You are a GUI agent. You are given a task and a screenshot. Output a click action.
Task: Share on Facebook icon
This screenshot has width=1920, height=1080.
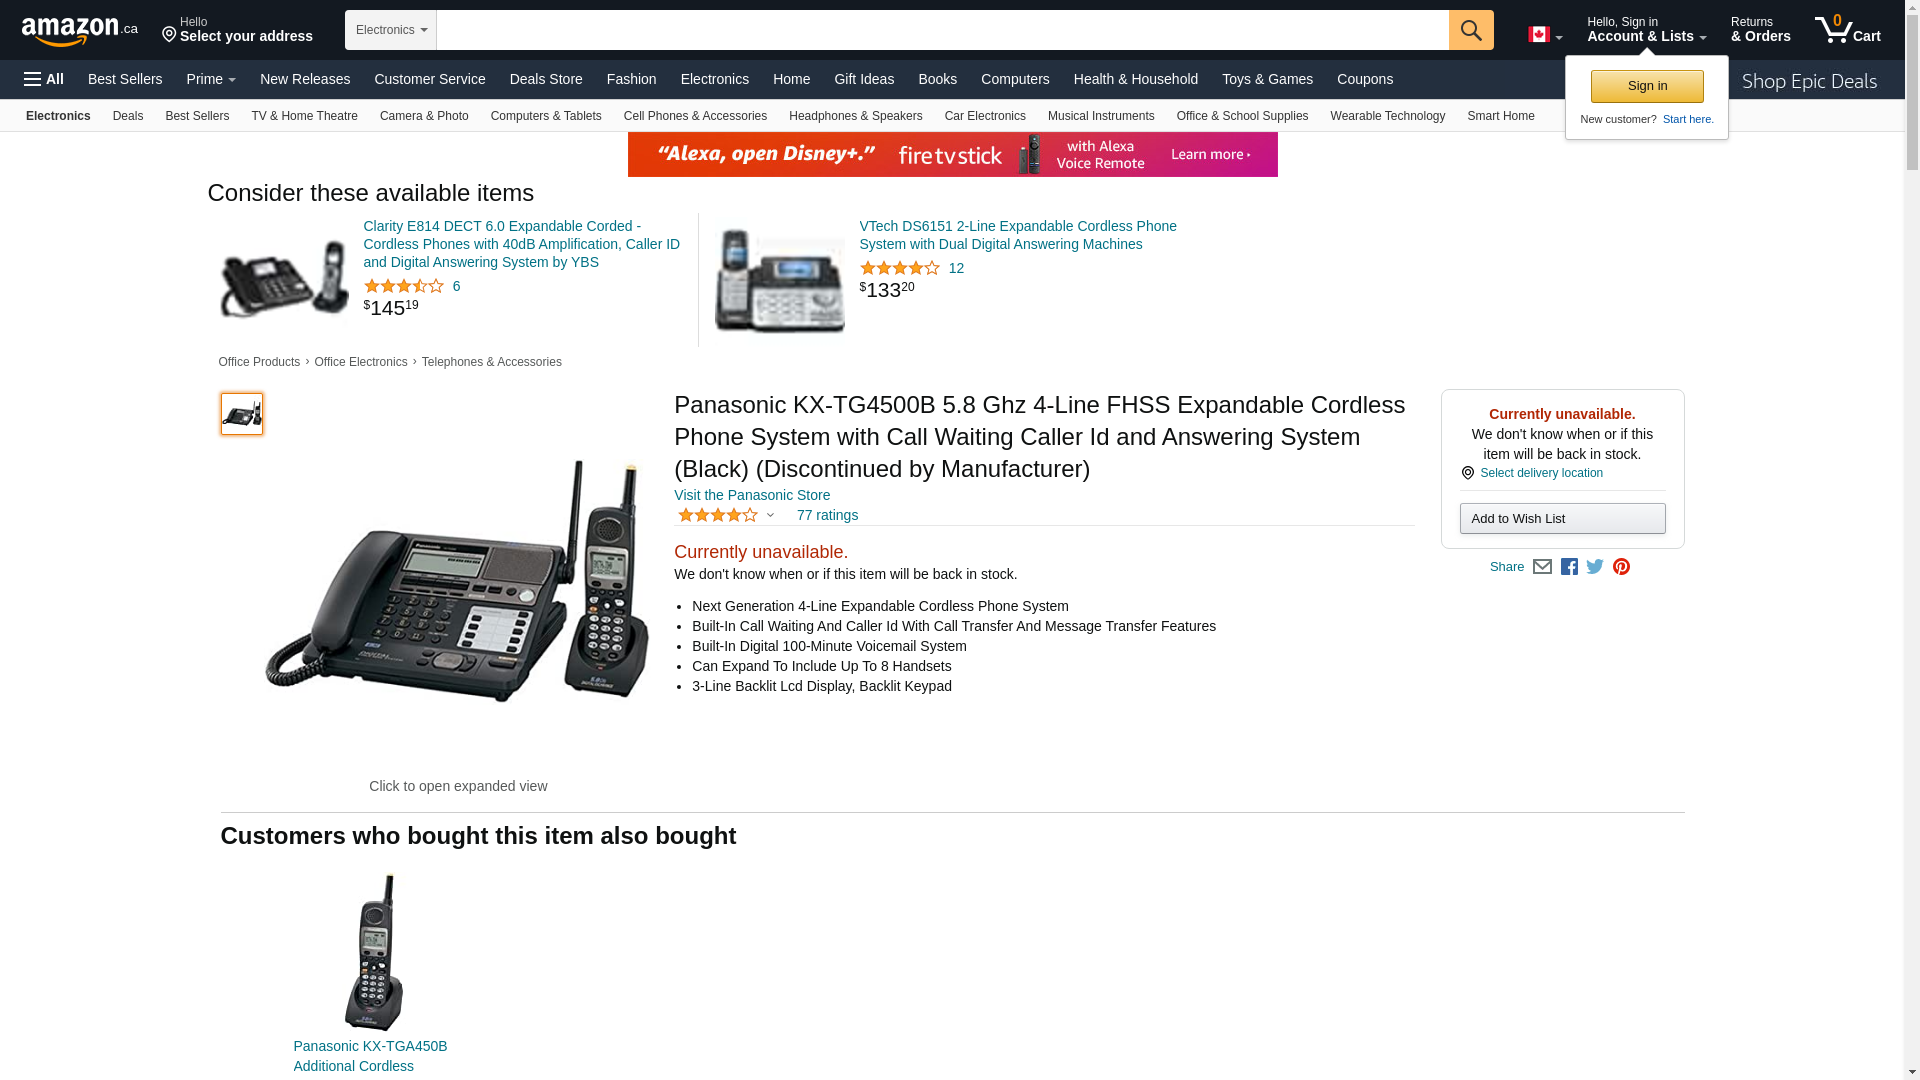(1569, 567)
